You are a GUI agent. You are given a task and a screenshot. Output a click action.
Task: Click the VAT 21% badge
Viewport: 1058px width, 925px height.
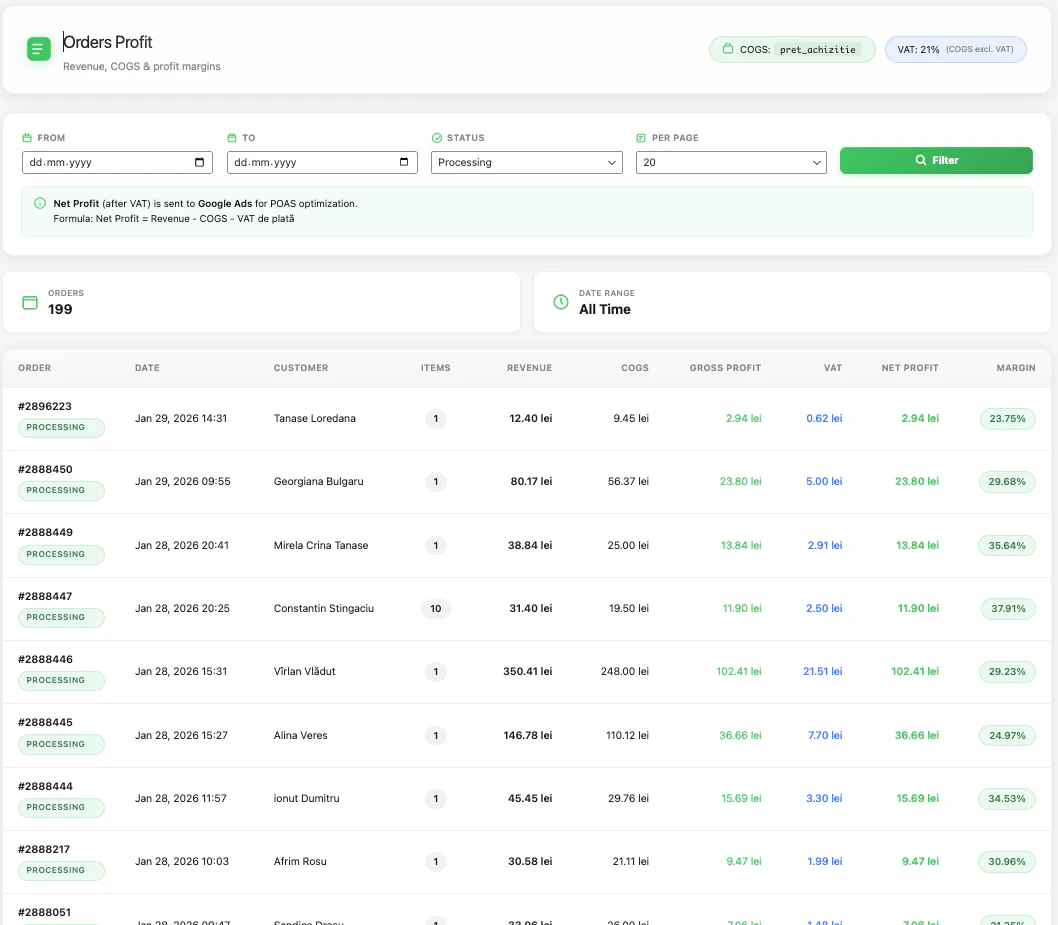955,49
